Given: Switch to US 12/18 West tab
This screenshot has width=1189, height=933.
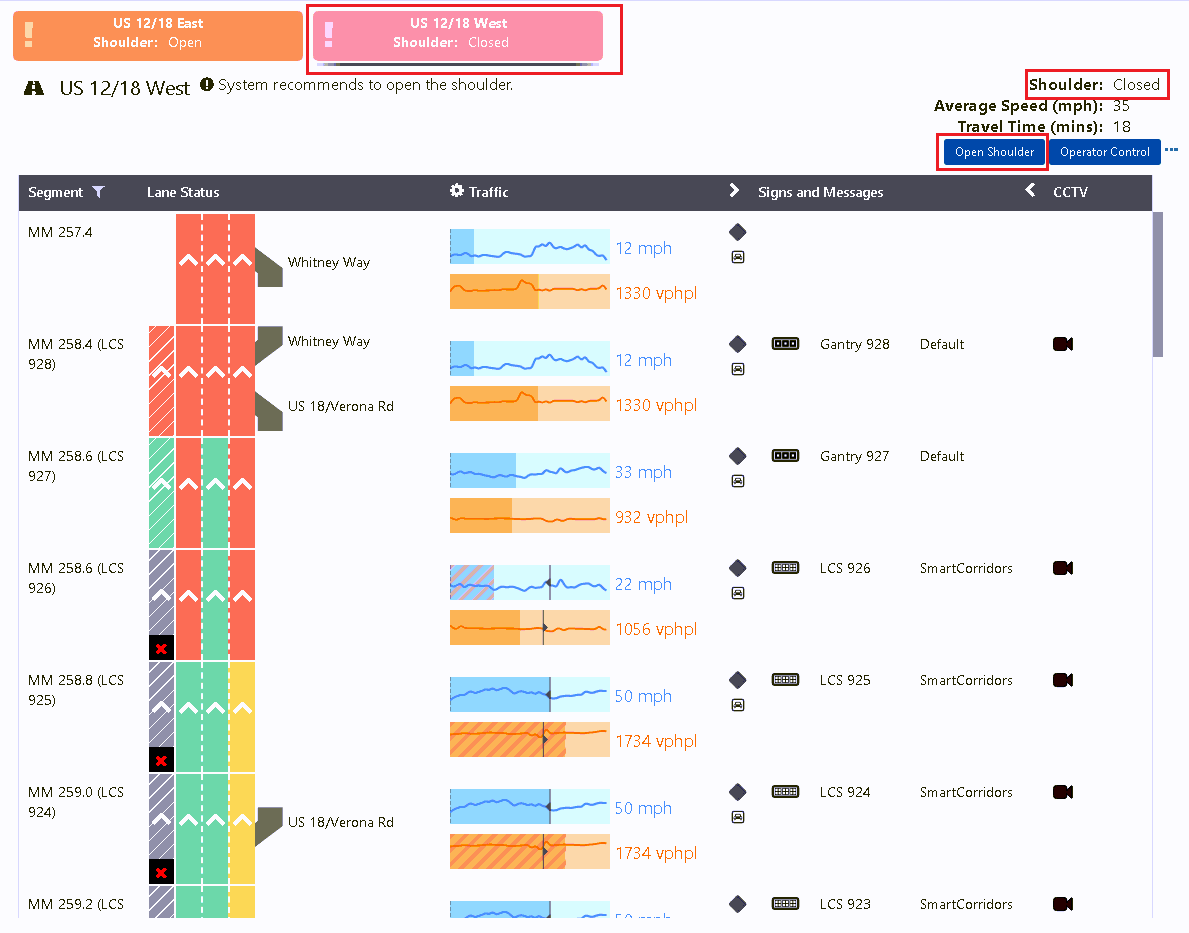Looking at the screenshot, I should click(x=458, y=35).
